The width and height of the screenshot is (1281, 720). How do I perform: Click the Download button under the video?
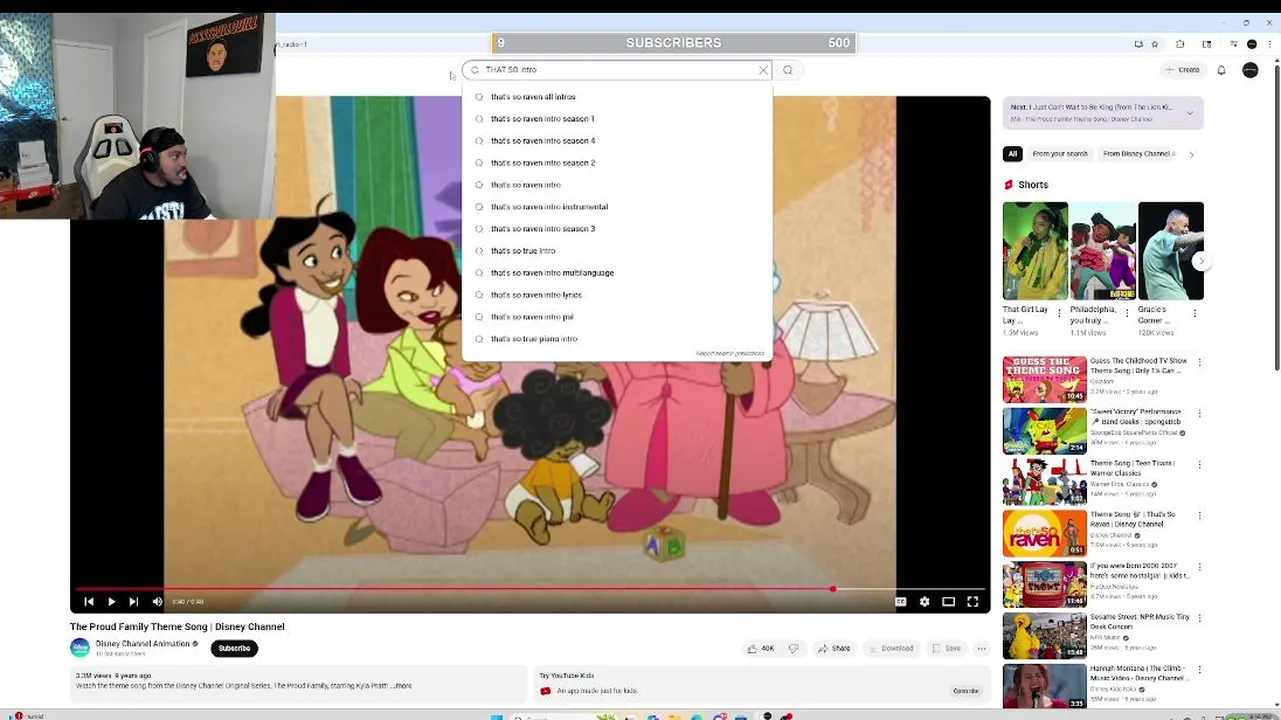(890, 648)
